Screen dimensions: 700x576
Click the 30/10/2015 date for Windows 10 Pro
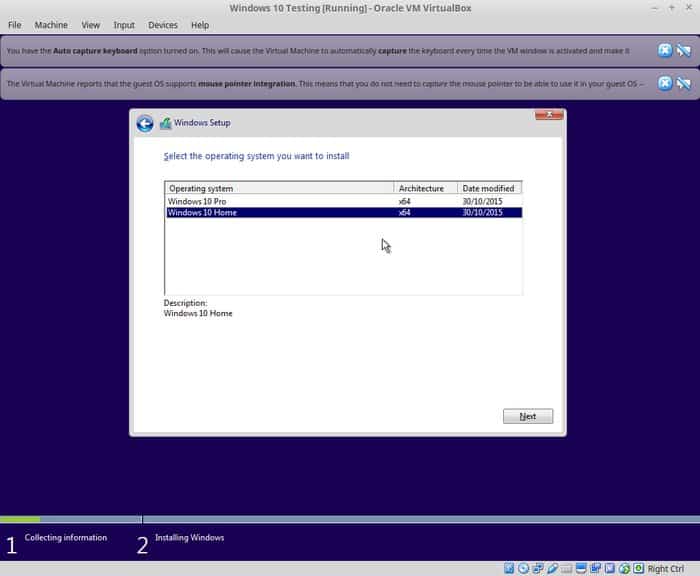tap(483, 201)
